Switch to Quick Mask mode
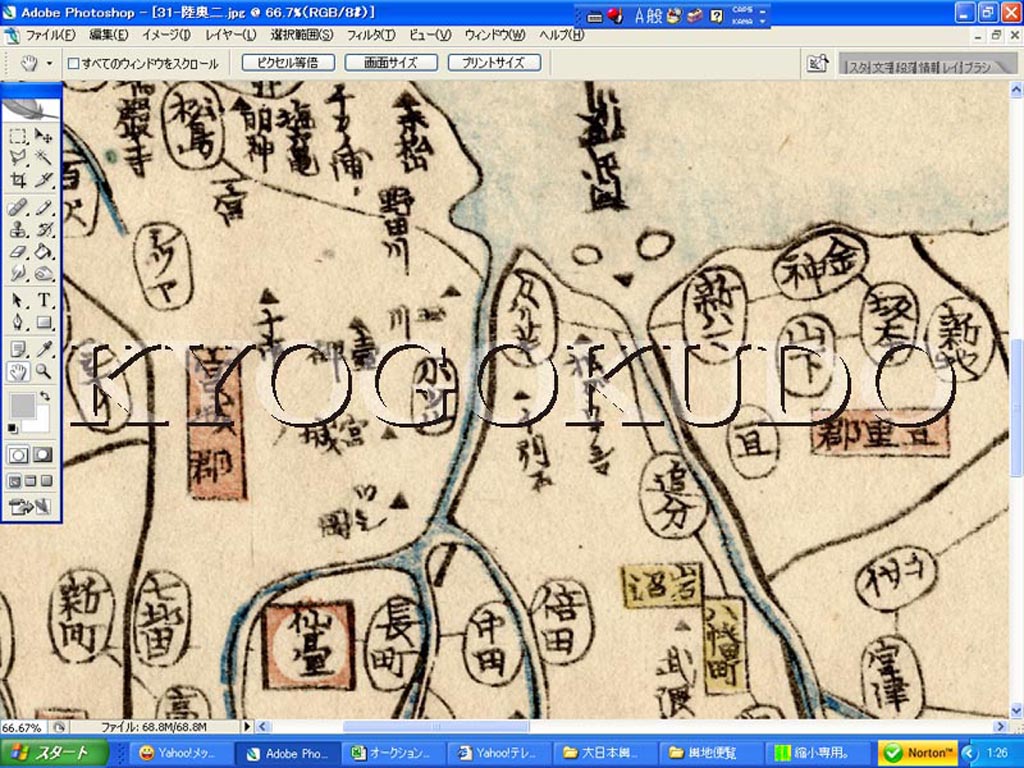1024x768 pixels. click(43, 455)
